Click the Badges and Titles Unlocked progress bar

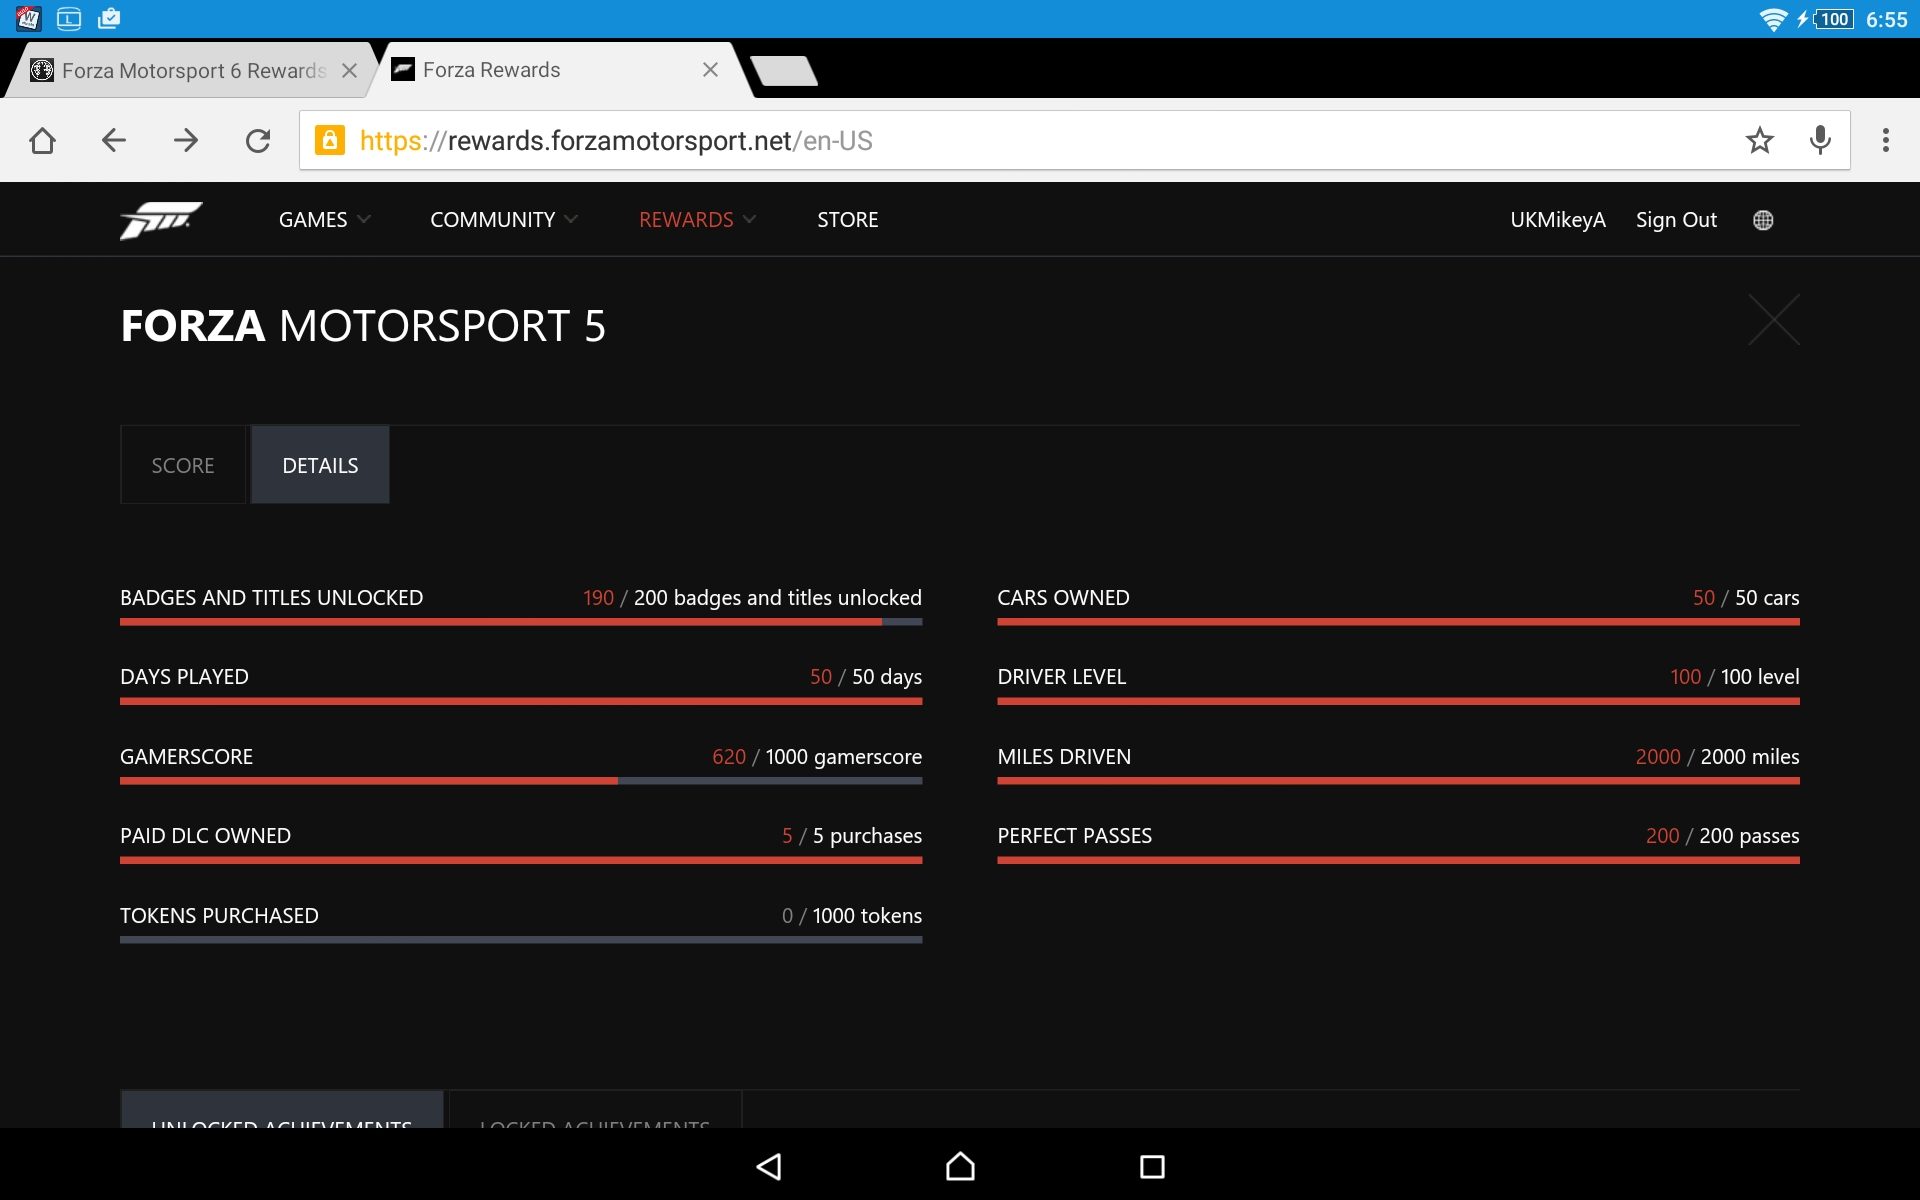coord(521,622)
